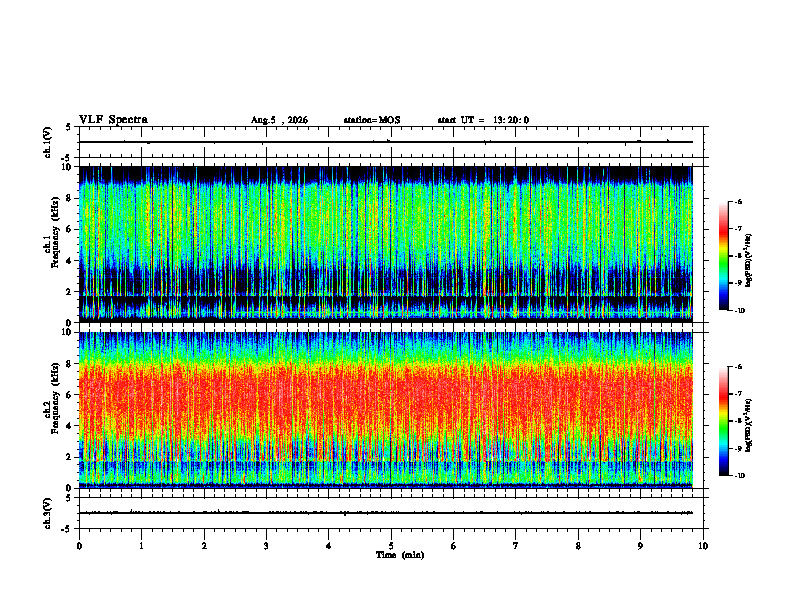
Task: Click the log(PSD) unit label beside ch.1 color scale
Action: pyautogui.click(x=749, y=260)
